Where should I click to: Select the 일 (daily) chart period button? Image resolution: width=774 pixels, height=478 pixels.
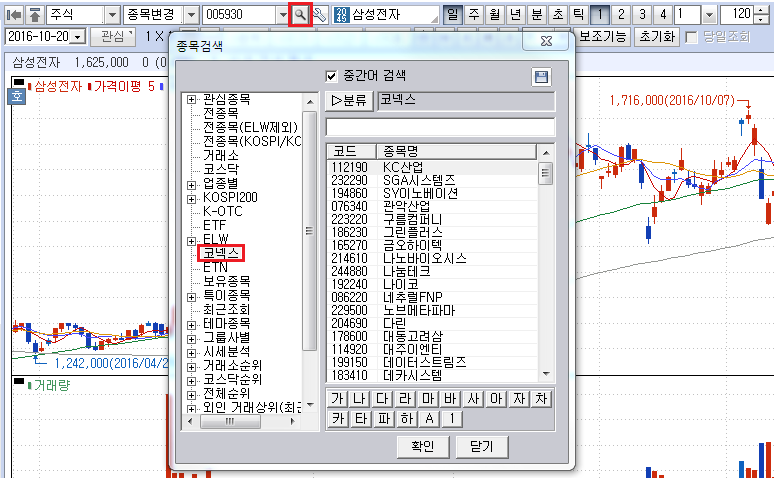453,15
